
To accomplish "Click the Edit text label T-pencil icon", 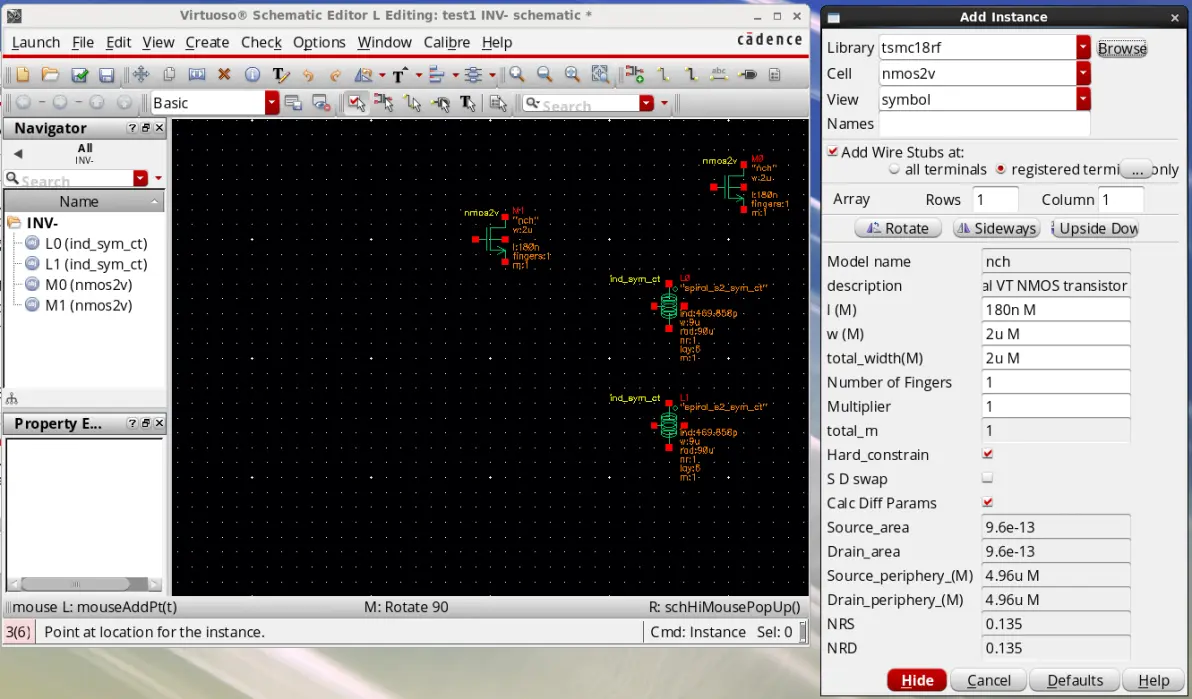I will tap(280, 75).
